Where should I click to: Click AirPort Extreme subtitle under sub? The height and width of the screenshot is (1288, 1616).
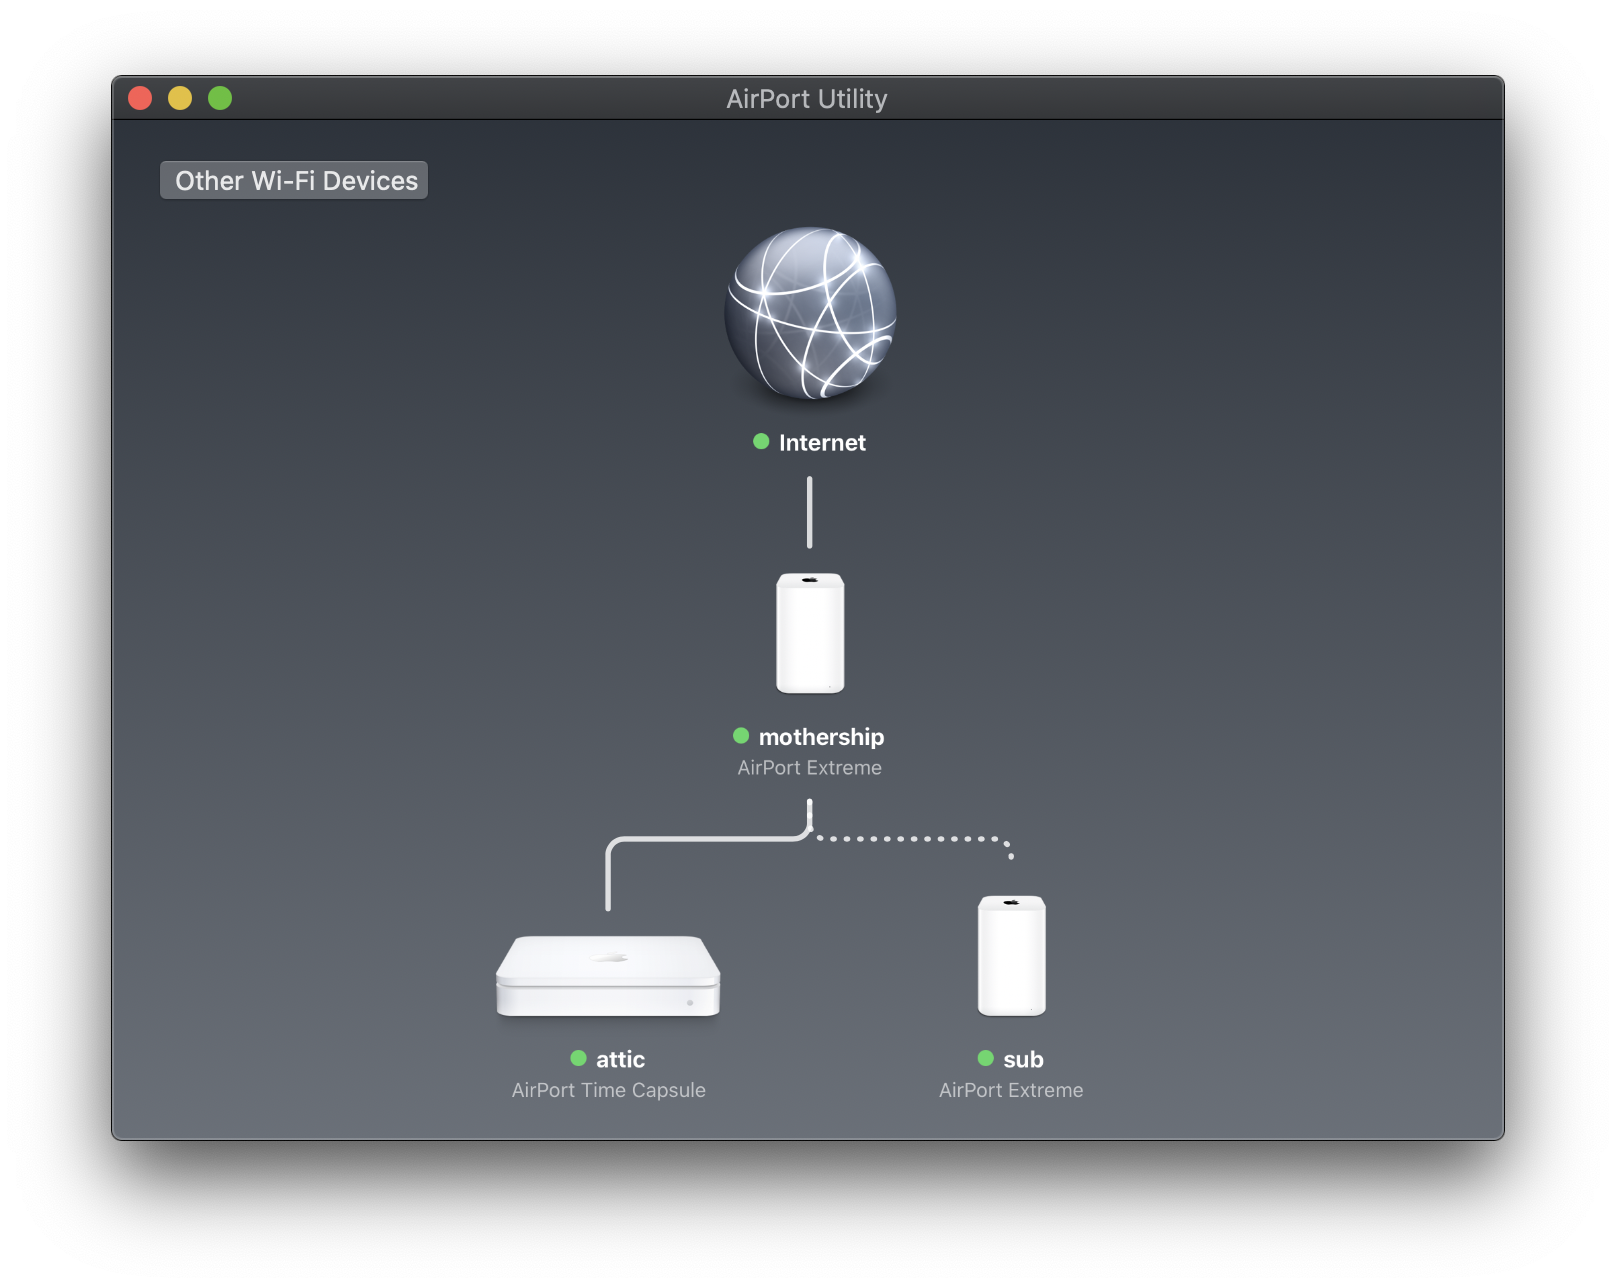tap(1011, 1090)
